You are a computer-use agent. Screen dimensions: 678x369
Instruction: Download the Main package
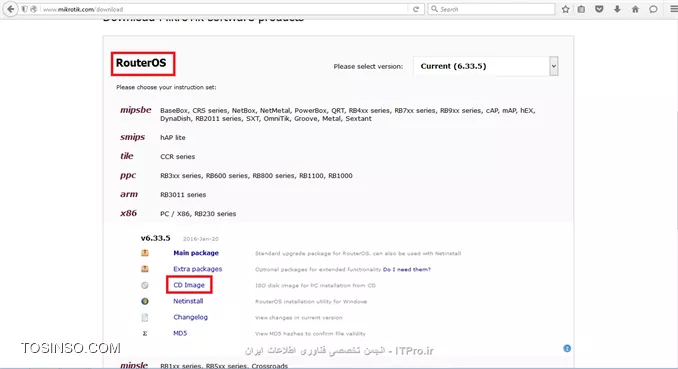point(196,253)
